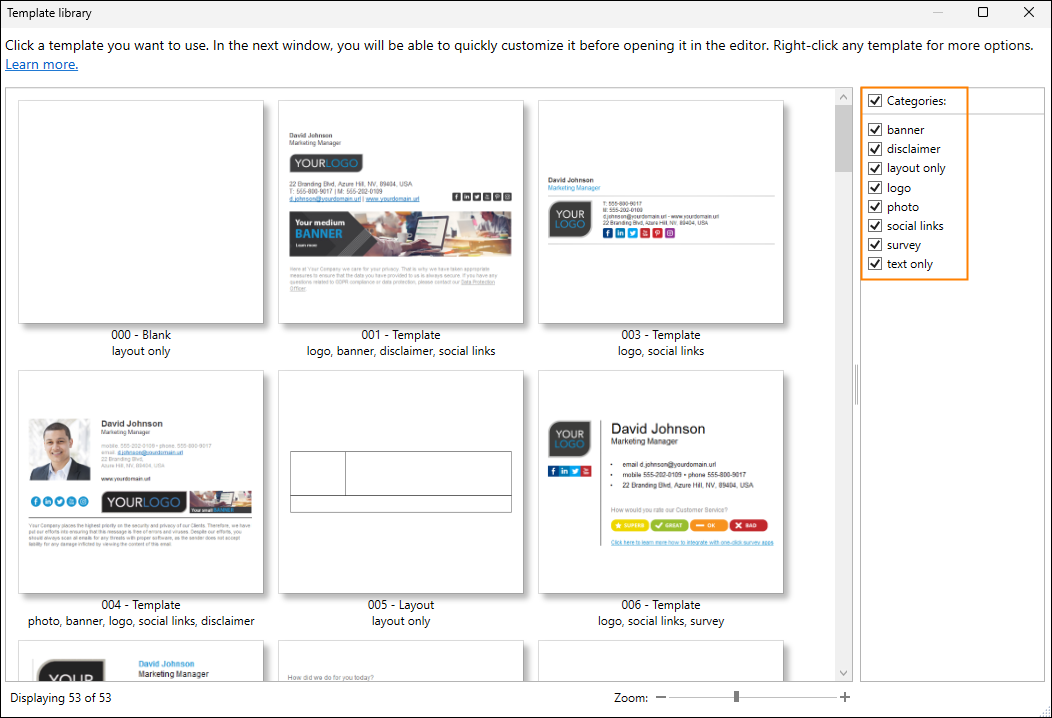Uncheck the social links category
1052x718 pixels.
[x=875, y=226]
